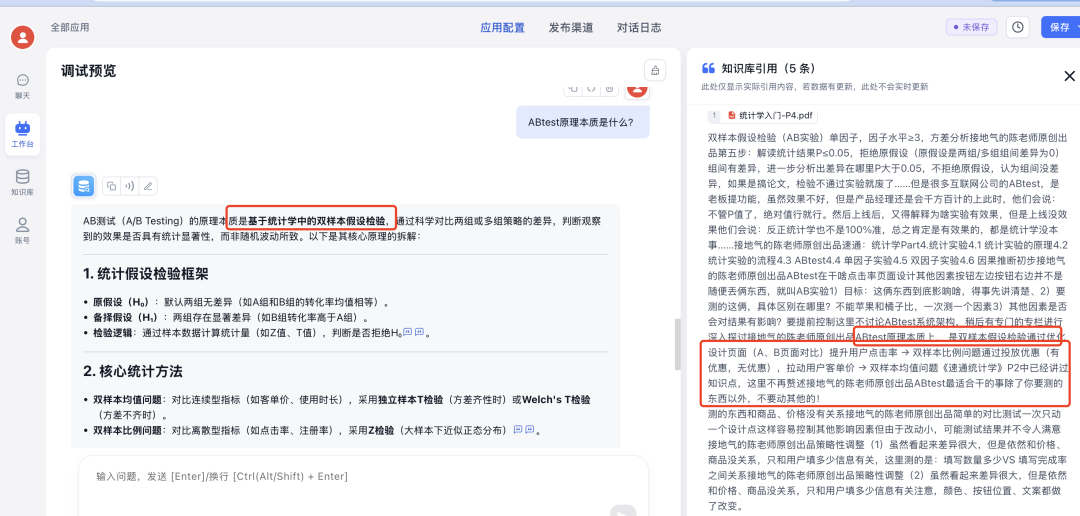Click the citation number 1 badge

point(715,115)
